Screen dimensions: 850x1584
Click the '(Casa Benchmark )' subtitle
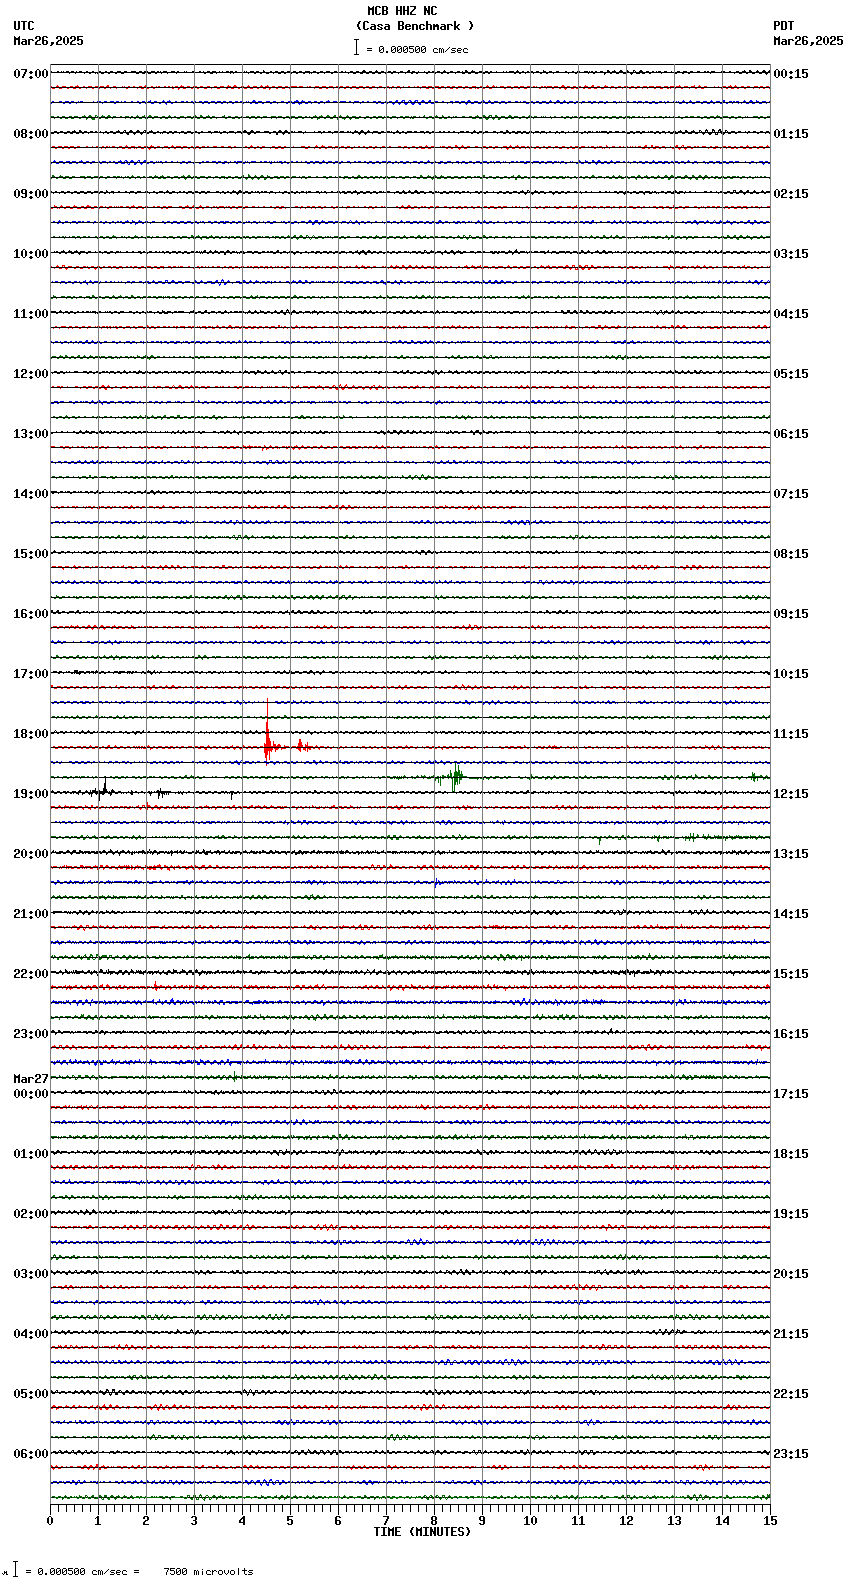point(415,26)
